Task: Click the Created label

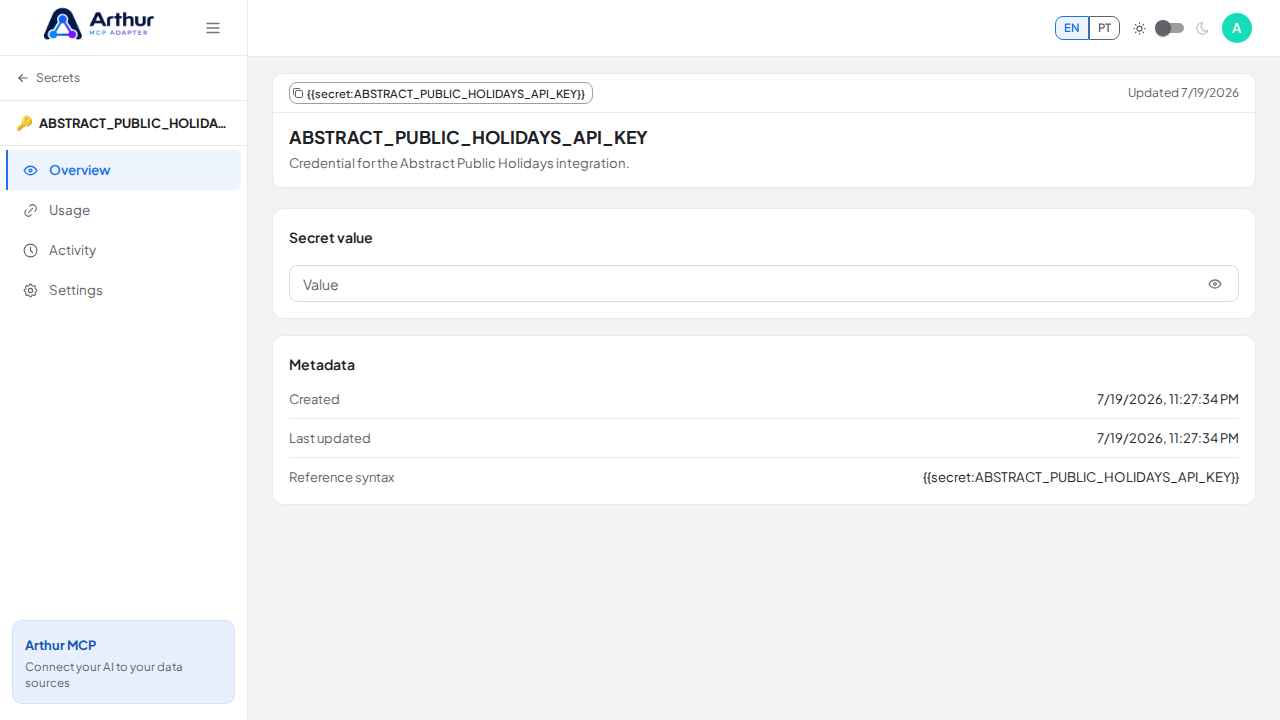Action: (314, 399)
